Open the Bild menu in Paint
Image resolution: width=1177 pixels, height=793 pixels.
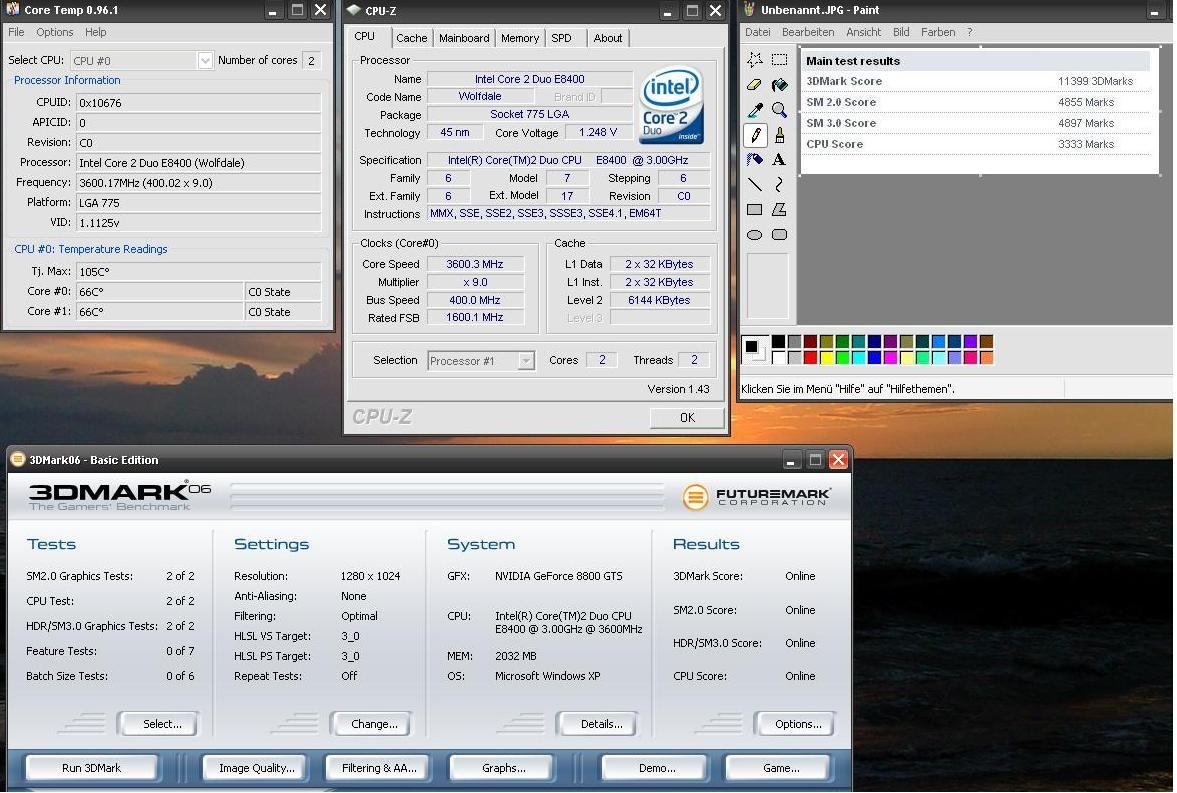tap(901, 32)
